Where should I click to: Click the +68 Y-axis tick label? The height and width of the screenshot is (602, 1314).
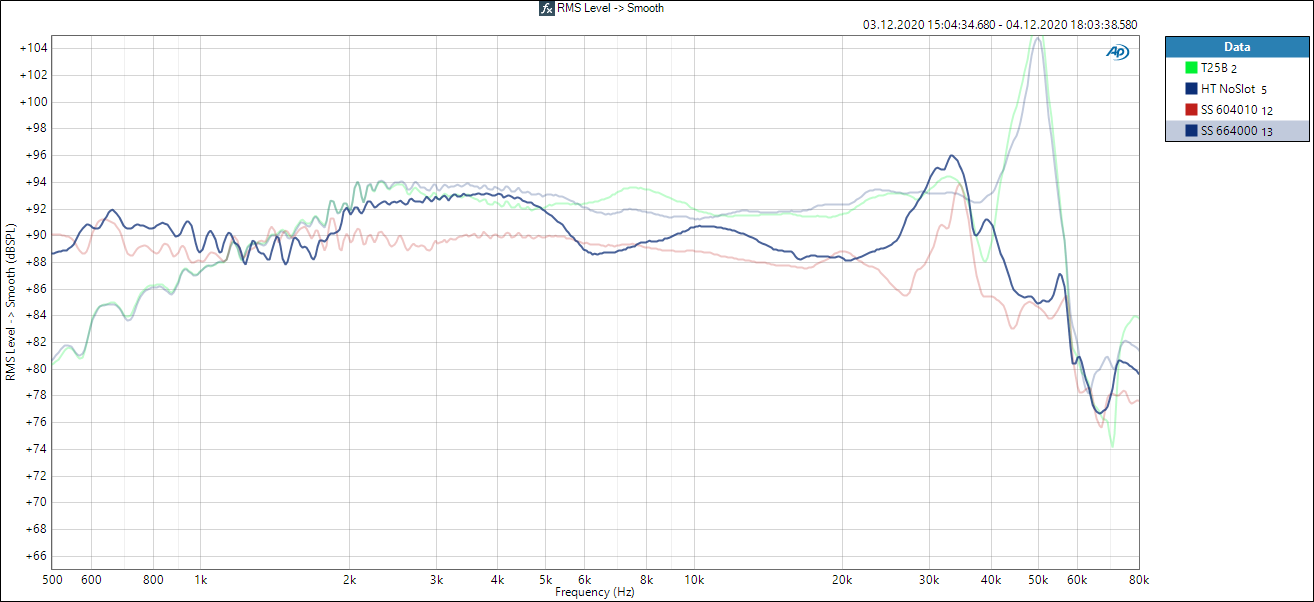pos(35,529)
